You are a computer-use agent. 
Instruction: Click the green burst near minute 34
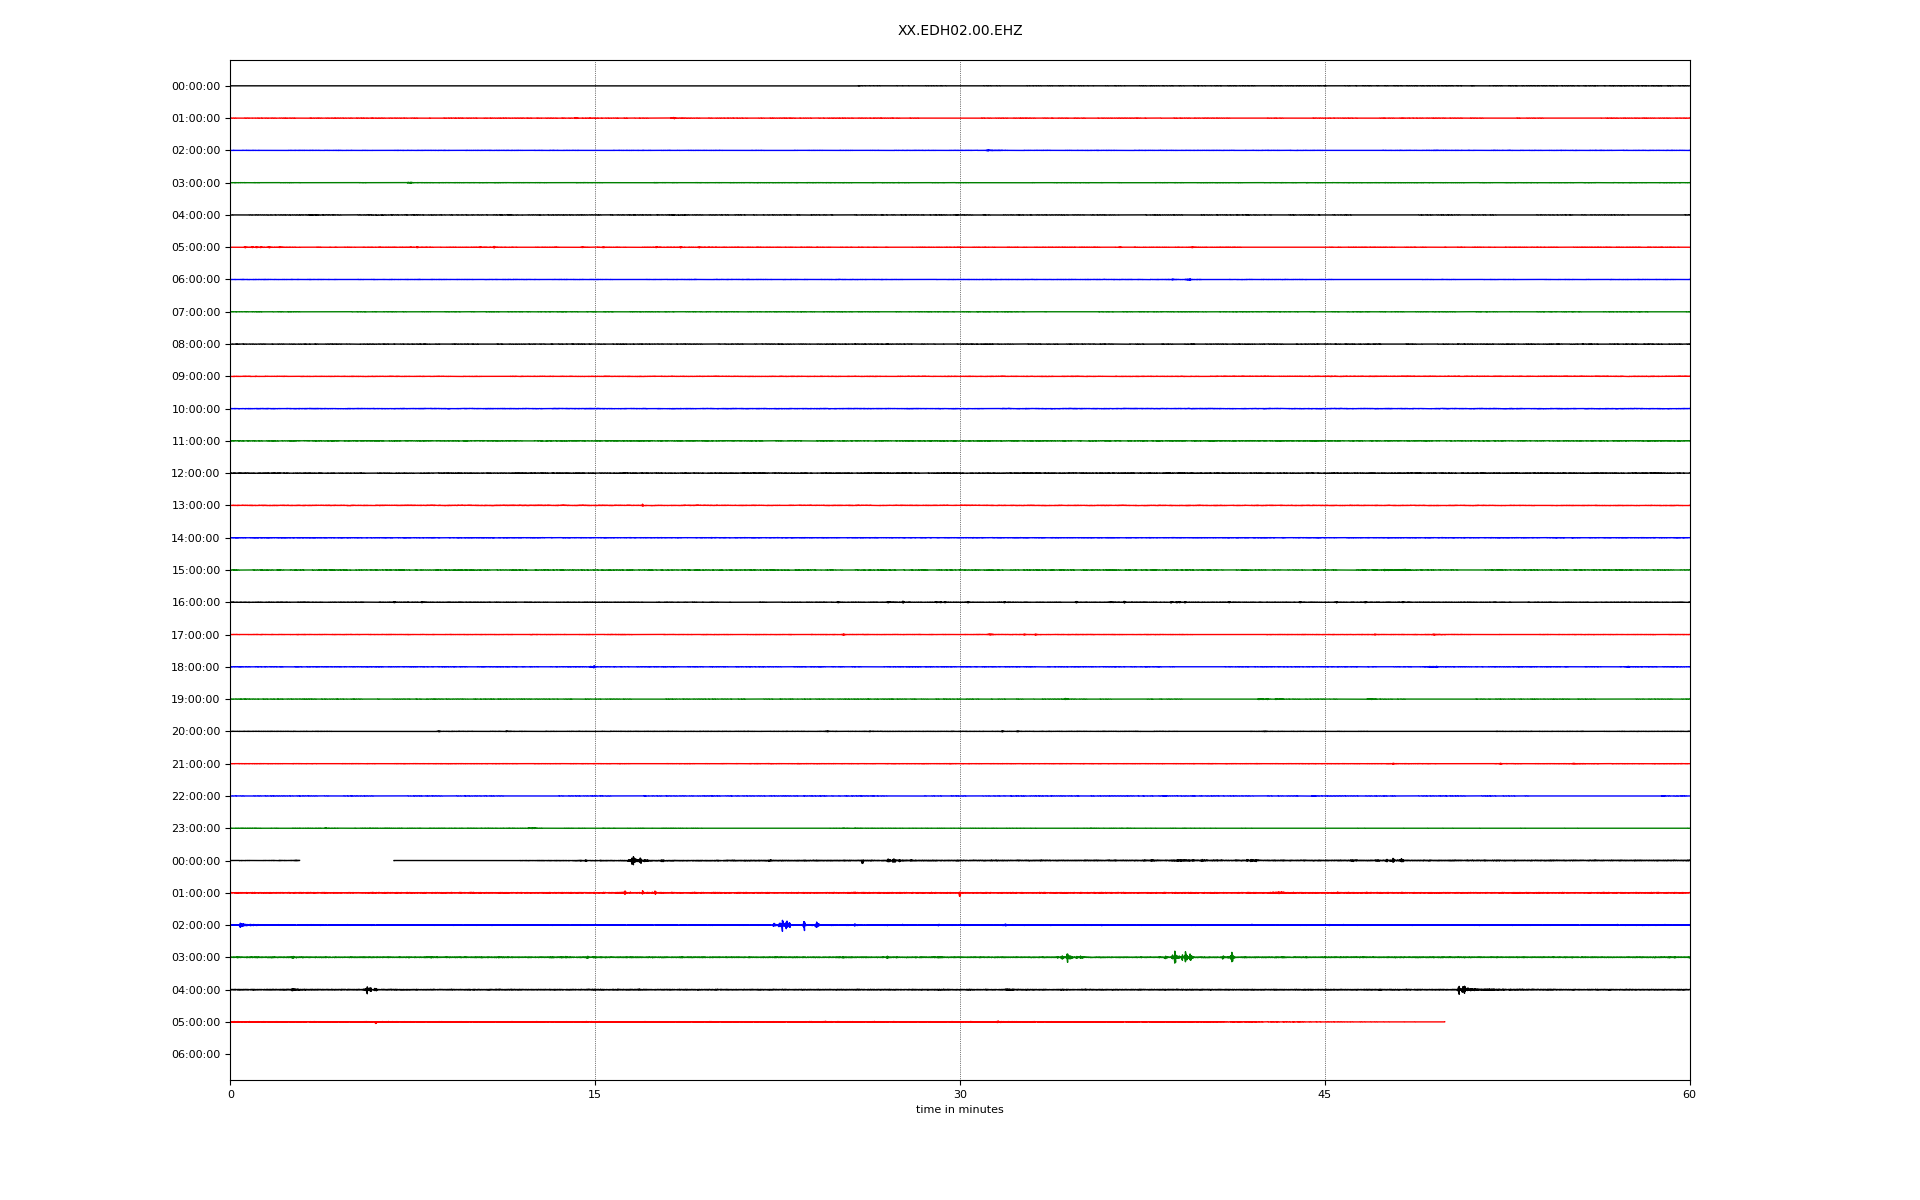[x=1068, y=957]
